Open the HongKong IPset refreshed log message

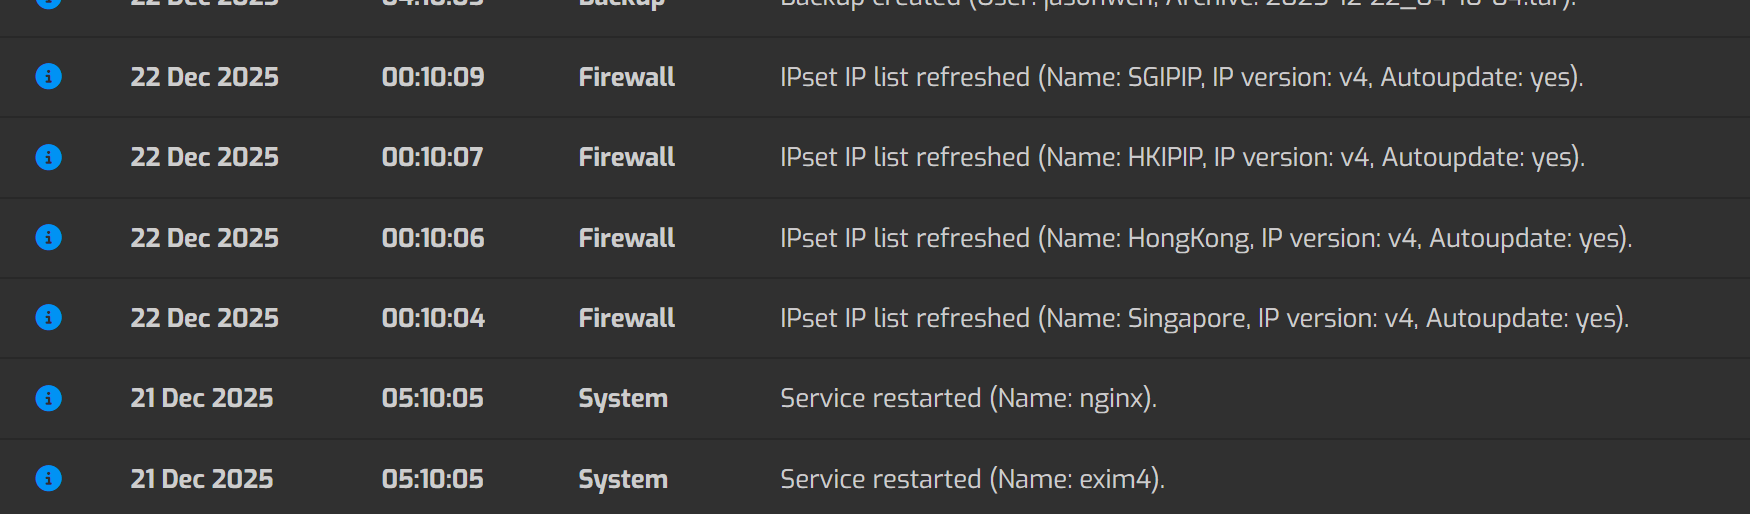pos(1205,238)
